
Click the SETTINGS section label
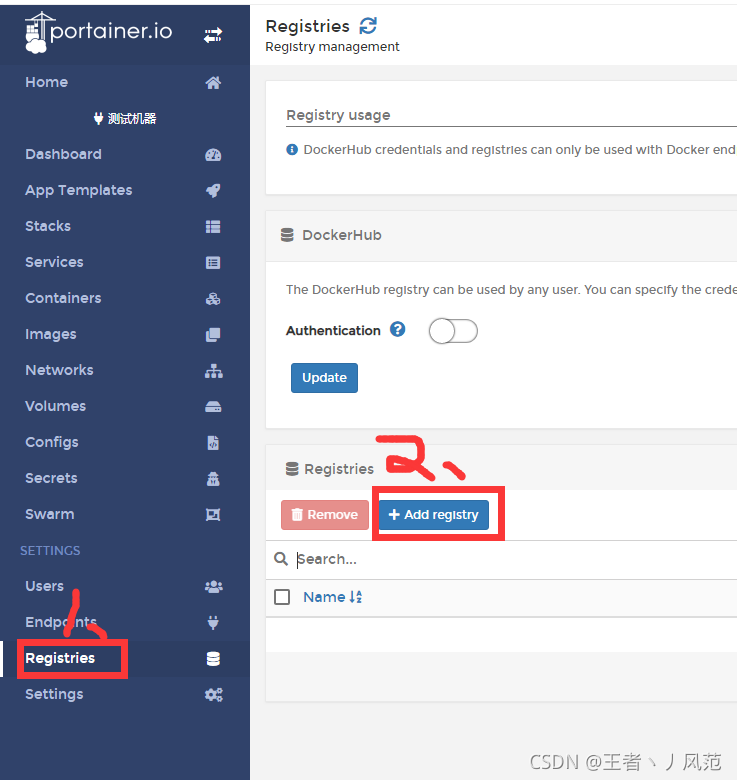point(50,551)
